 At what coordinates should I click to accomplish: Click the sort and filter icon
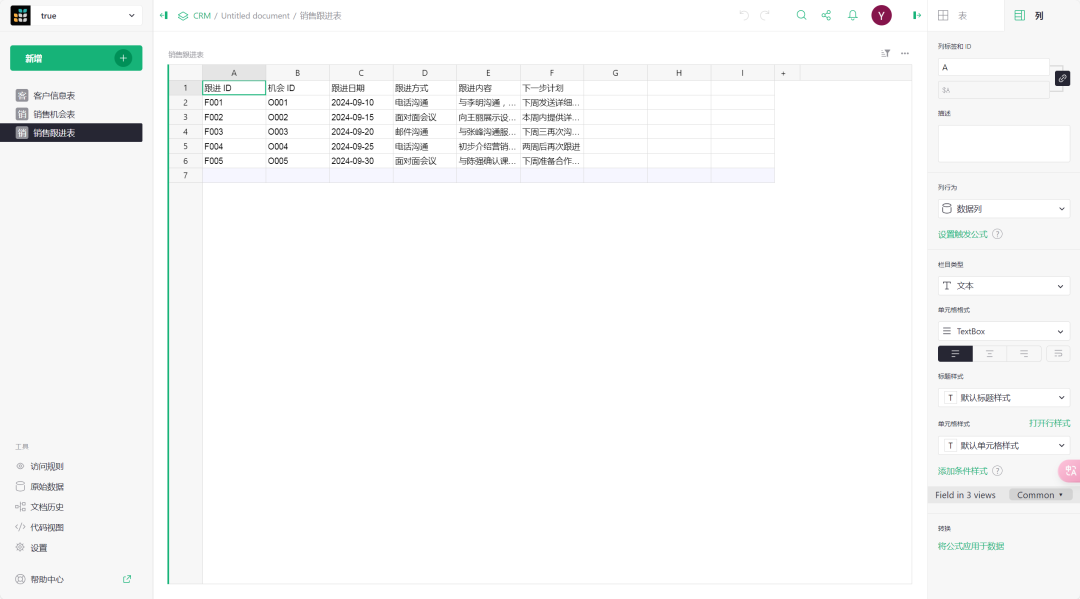[x=885, y=53]
